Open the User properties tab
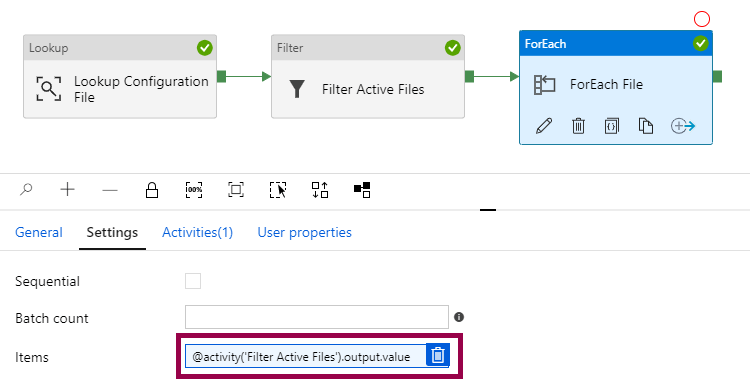The width and height of the screenshot is (750, 390). click(x=305, y=232)
